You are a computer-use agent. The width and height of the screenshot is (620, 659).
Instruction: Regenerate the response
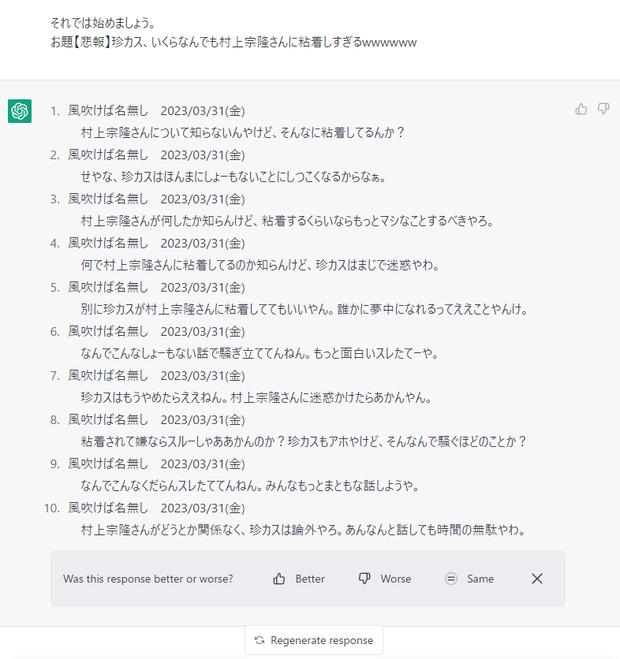pyautogui.click(x=314, y=640)
